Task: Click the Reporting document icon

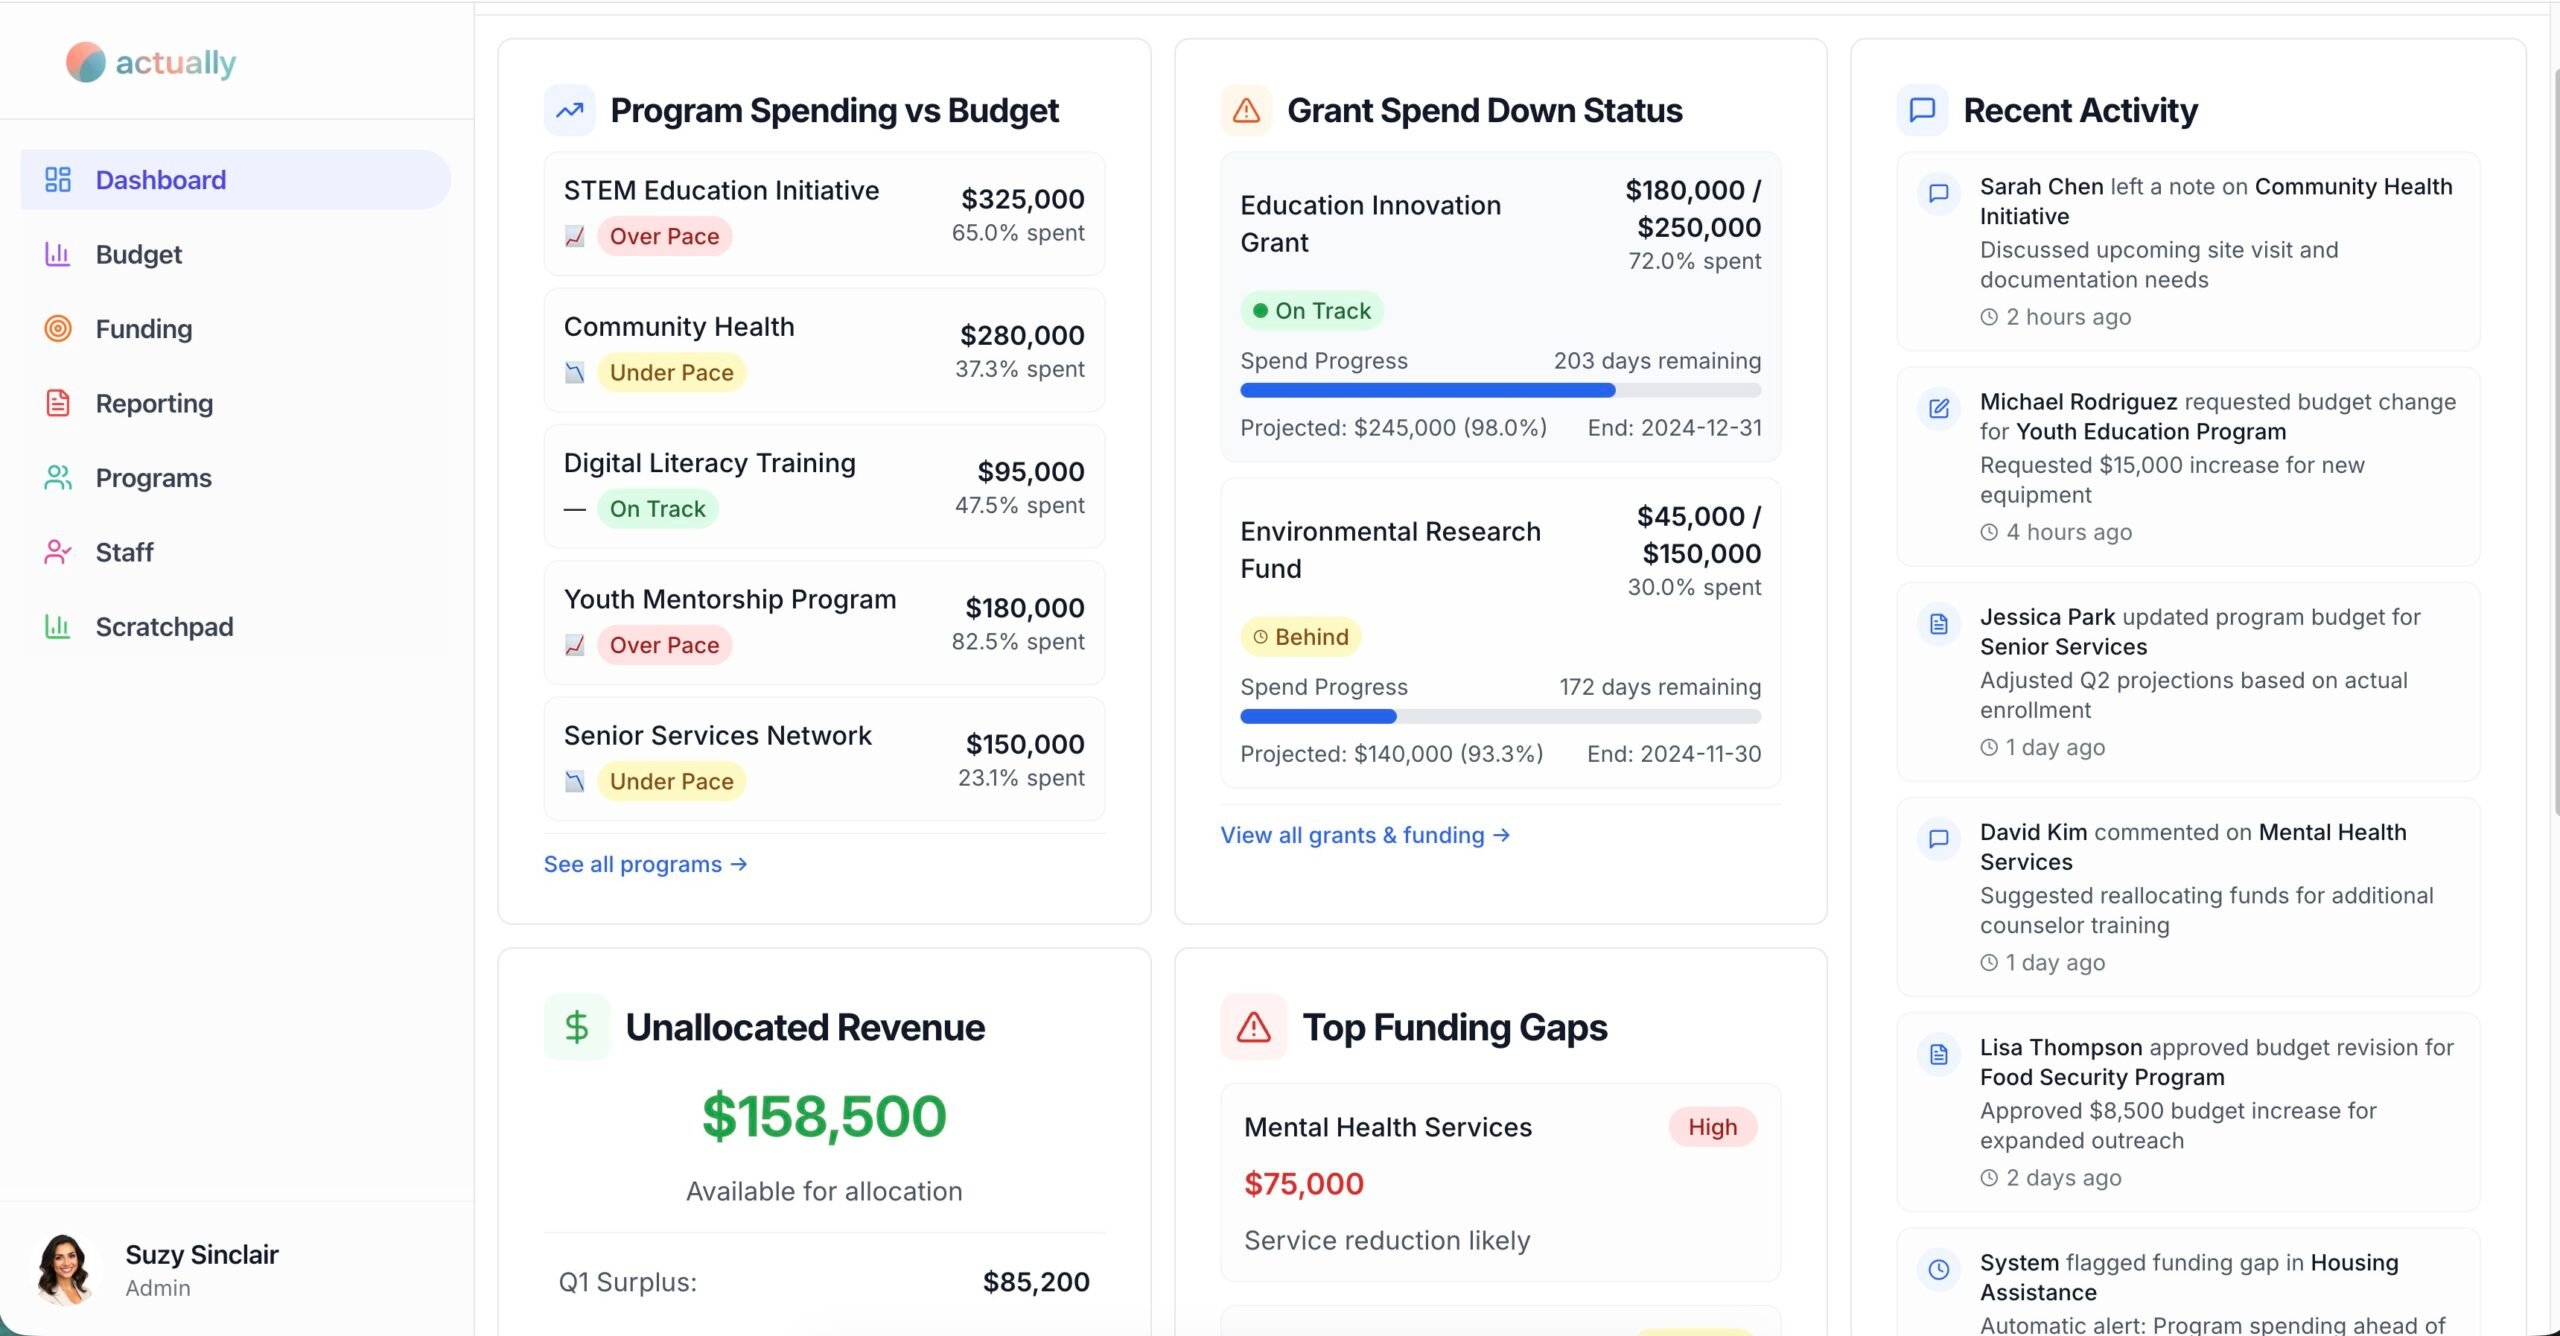Action: click(58, 403)
